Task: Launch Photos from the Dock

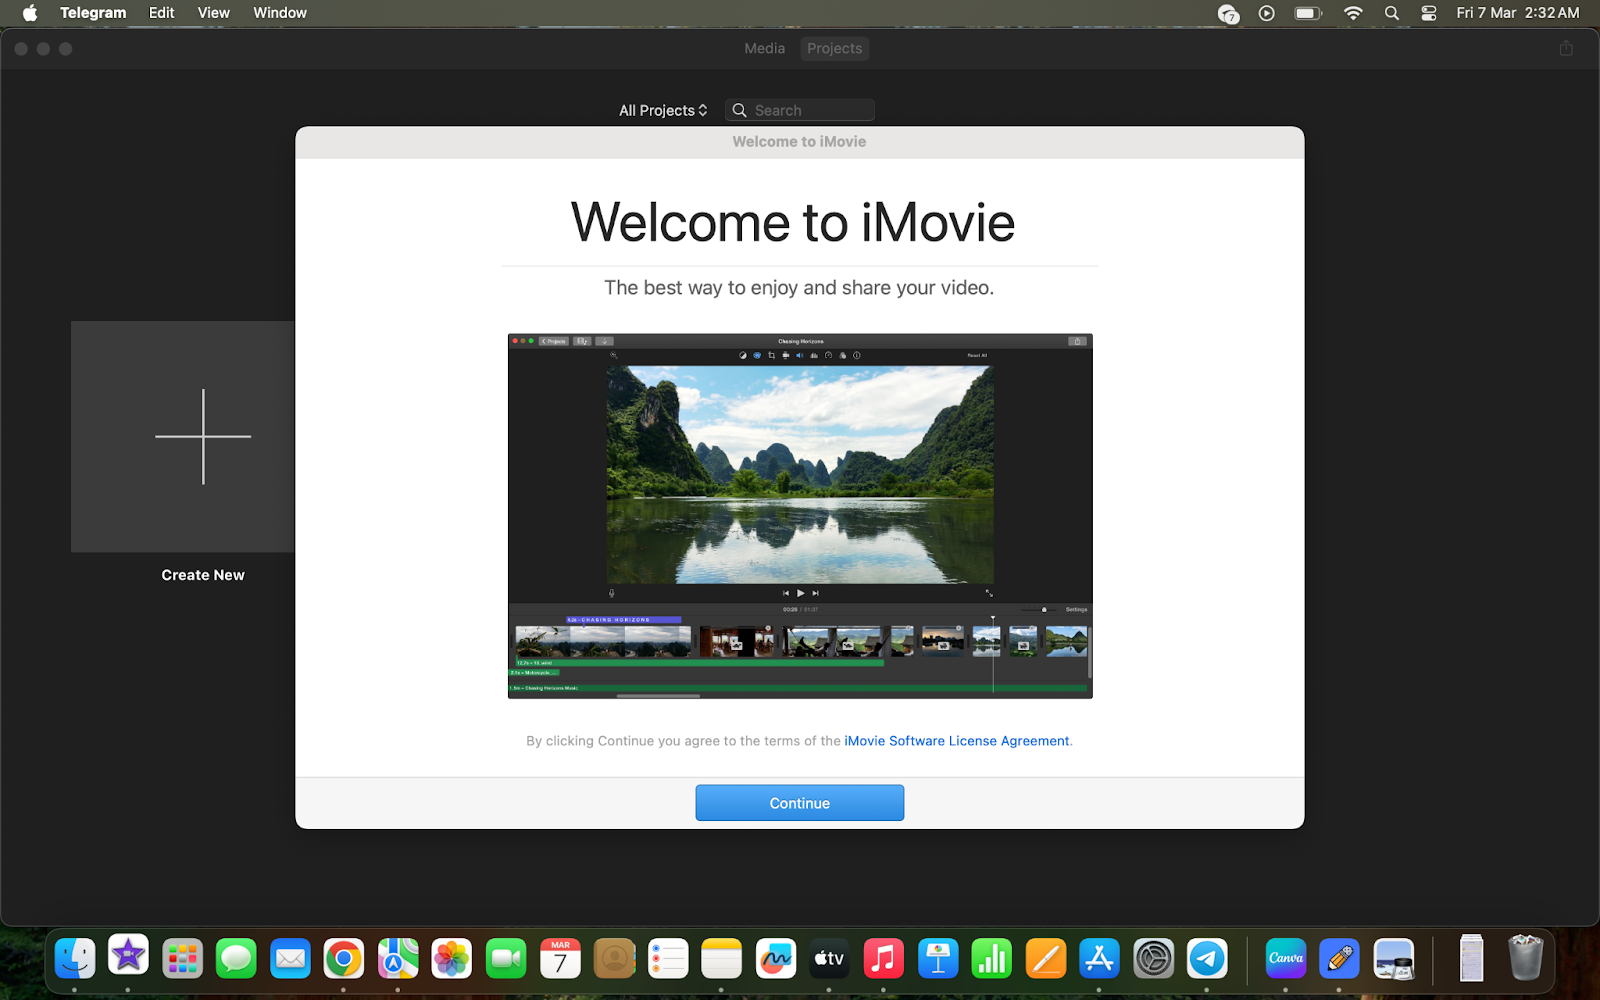Action: pyautogui.click(x=451, y=959)
